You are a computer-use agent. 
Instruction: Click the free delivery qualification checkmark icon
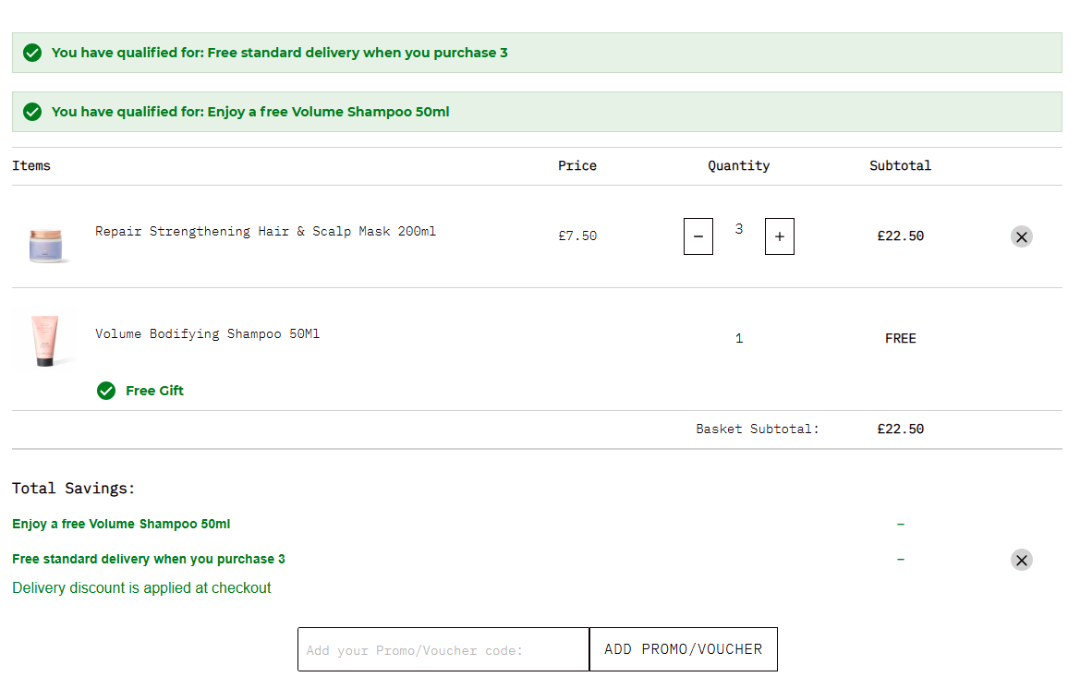[32, 53]
